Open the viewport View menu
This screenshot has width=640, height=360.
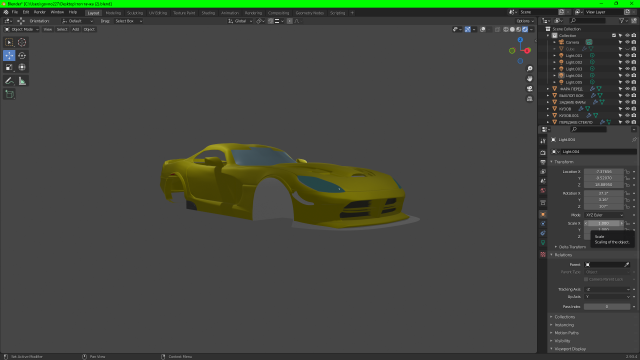pyautogui.click(x=48, y=29)
